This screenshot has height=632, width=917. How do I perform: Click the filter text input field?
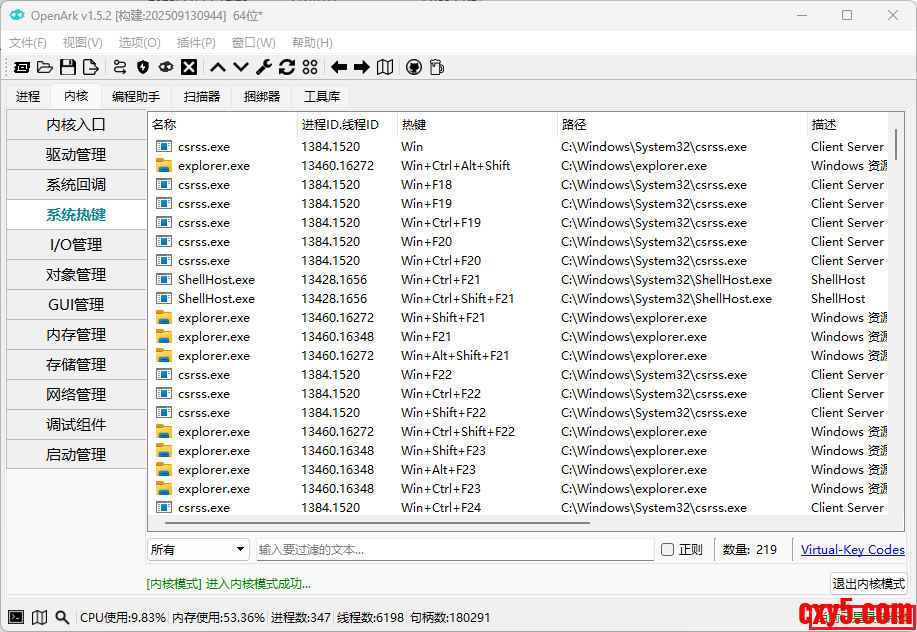454,549
